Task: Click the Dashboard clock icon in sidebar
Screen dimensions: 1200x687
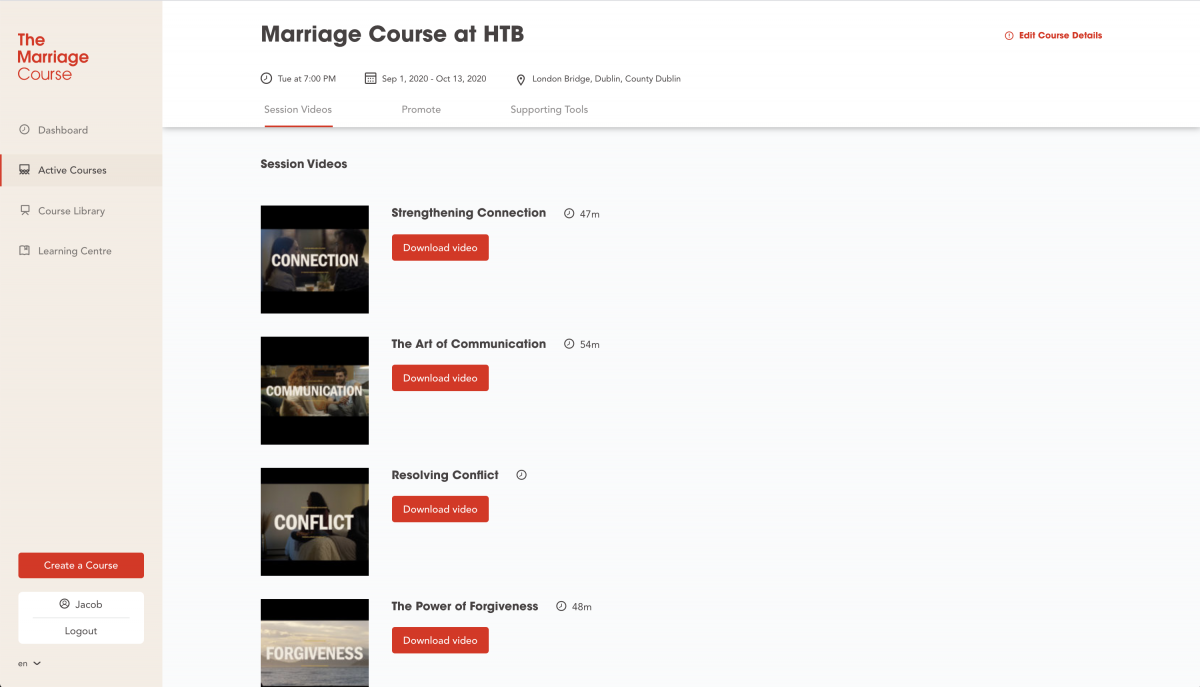Action: coord(25,130)
